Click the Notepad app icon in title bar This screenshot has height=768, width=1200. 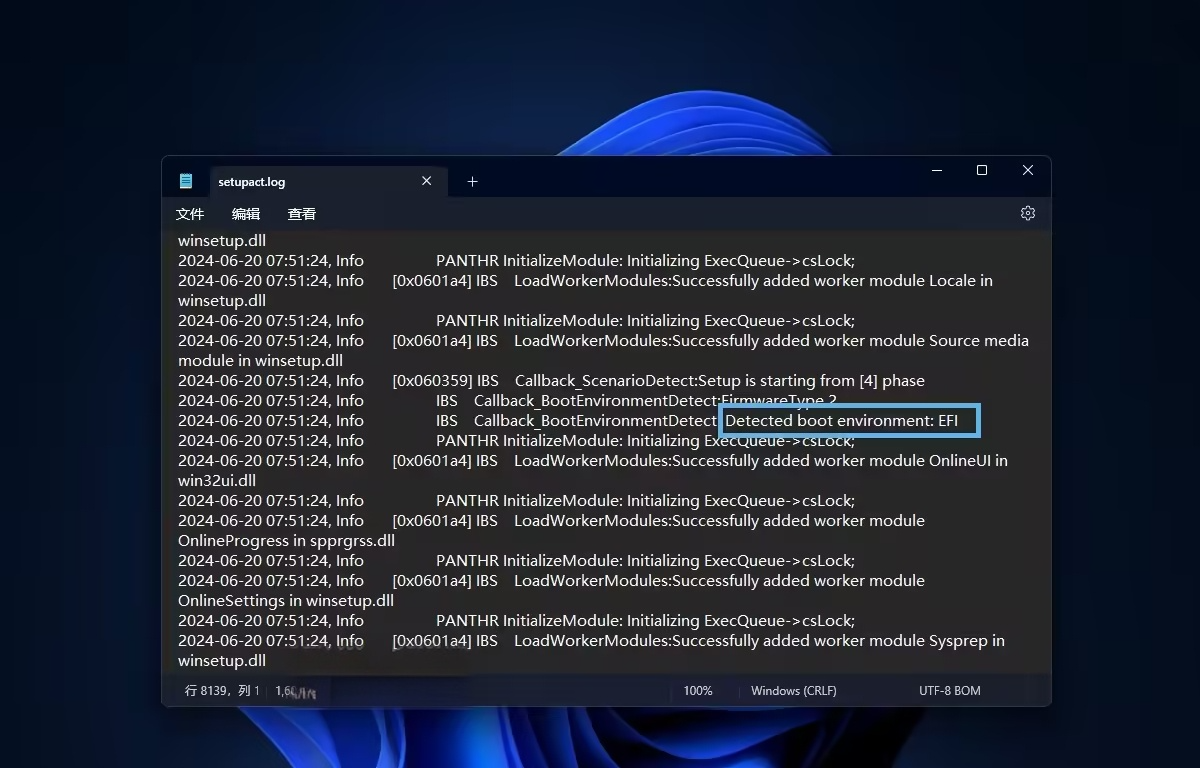pyautogui.click(x=186, y=181)
